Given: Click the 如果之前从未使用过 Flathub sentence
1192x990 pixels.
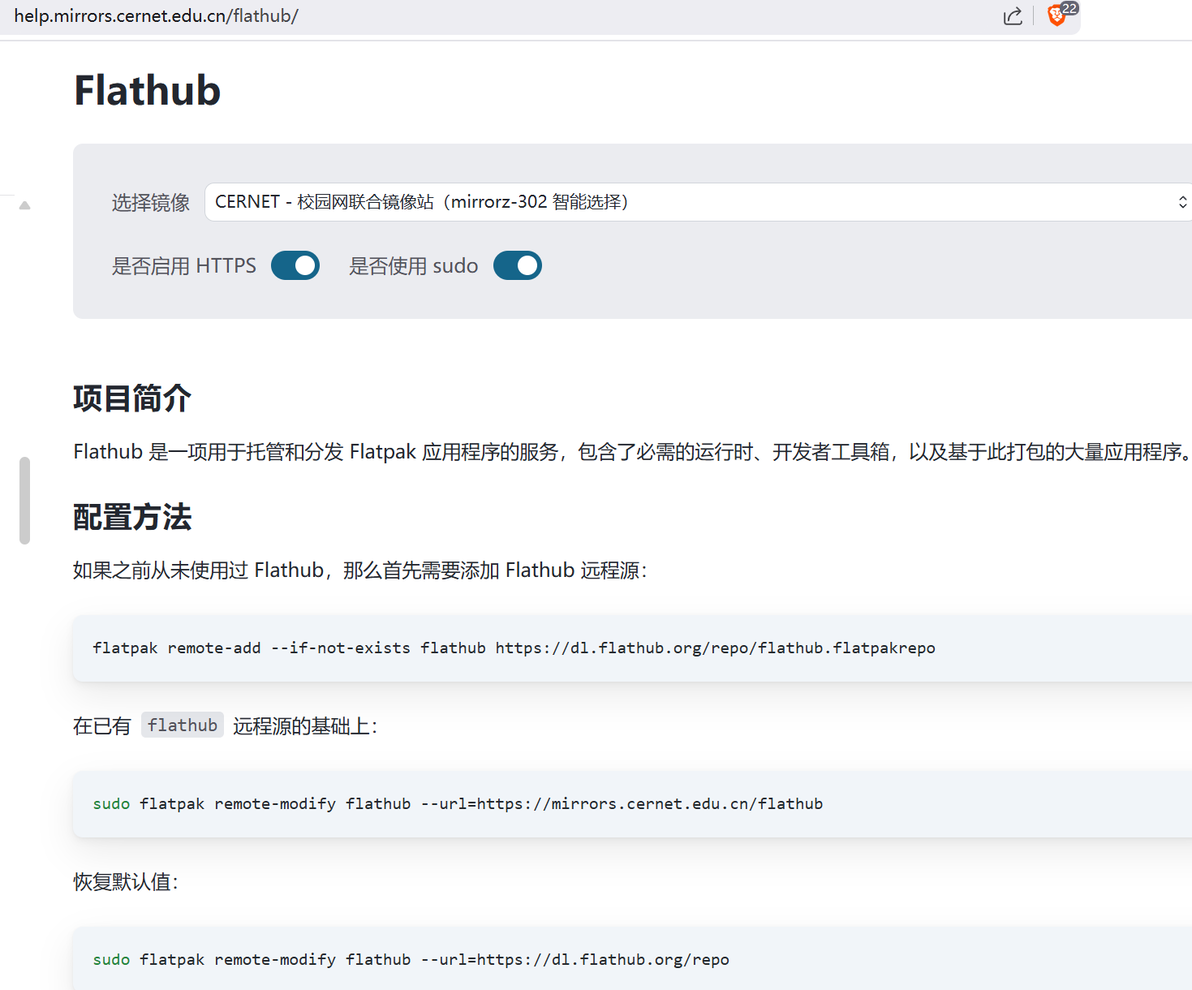Looking at the screenshot, I should click(360, 570).
